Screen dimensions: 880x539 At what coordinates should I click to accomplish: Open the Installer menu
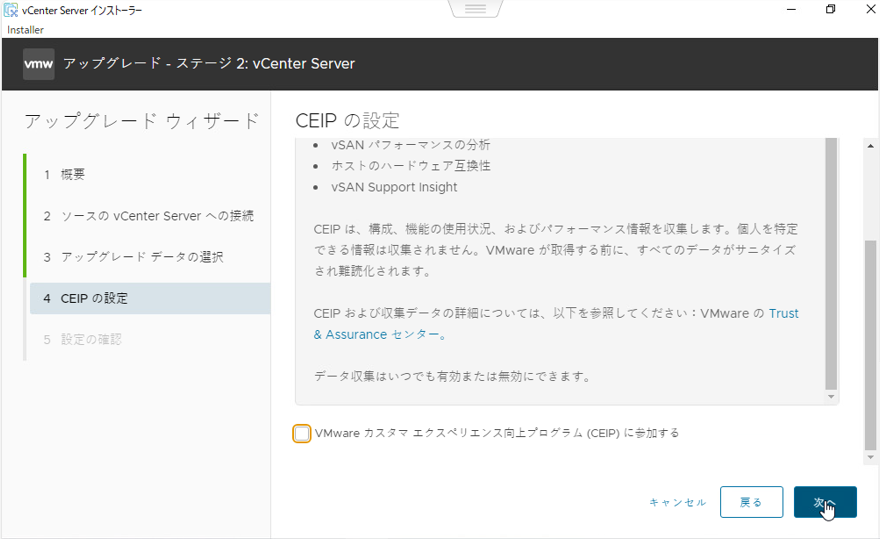point(25,30)
